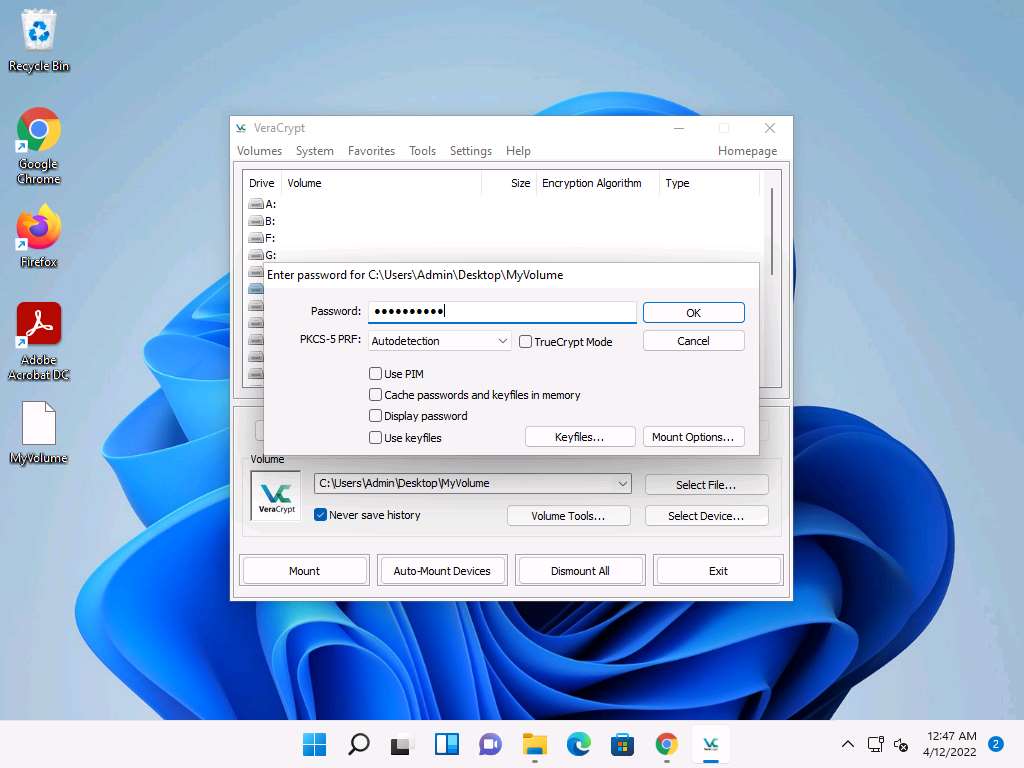Screen dimensions: 1024x768
Task: Open Adobe Acrobat DC desktop shortcut
Action: (x=39, y=325)
